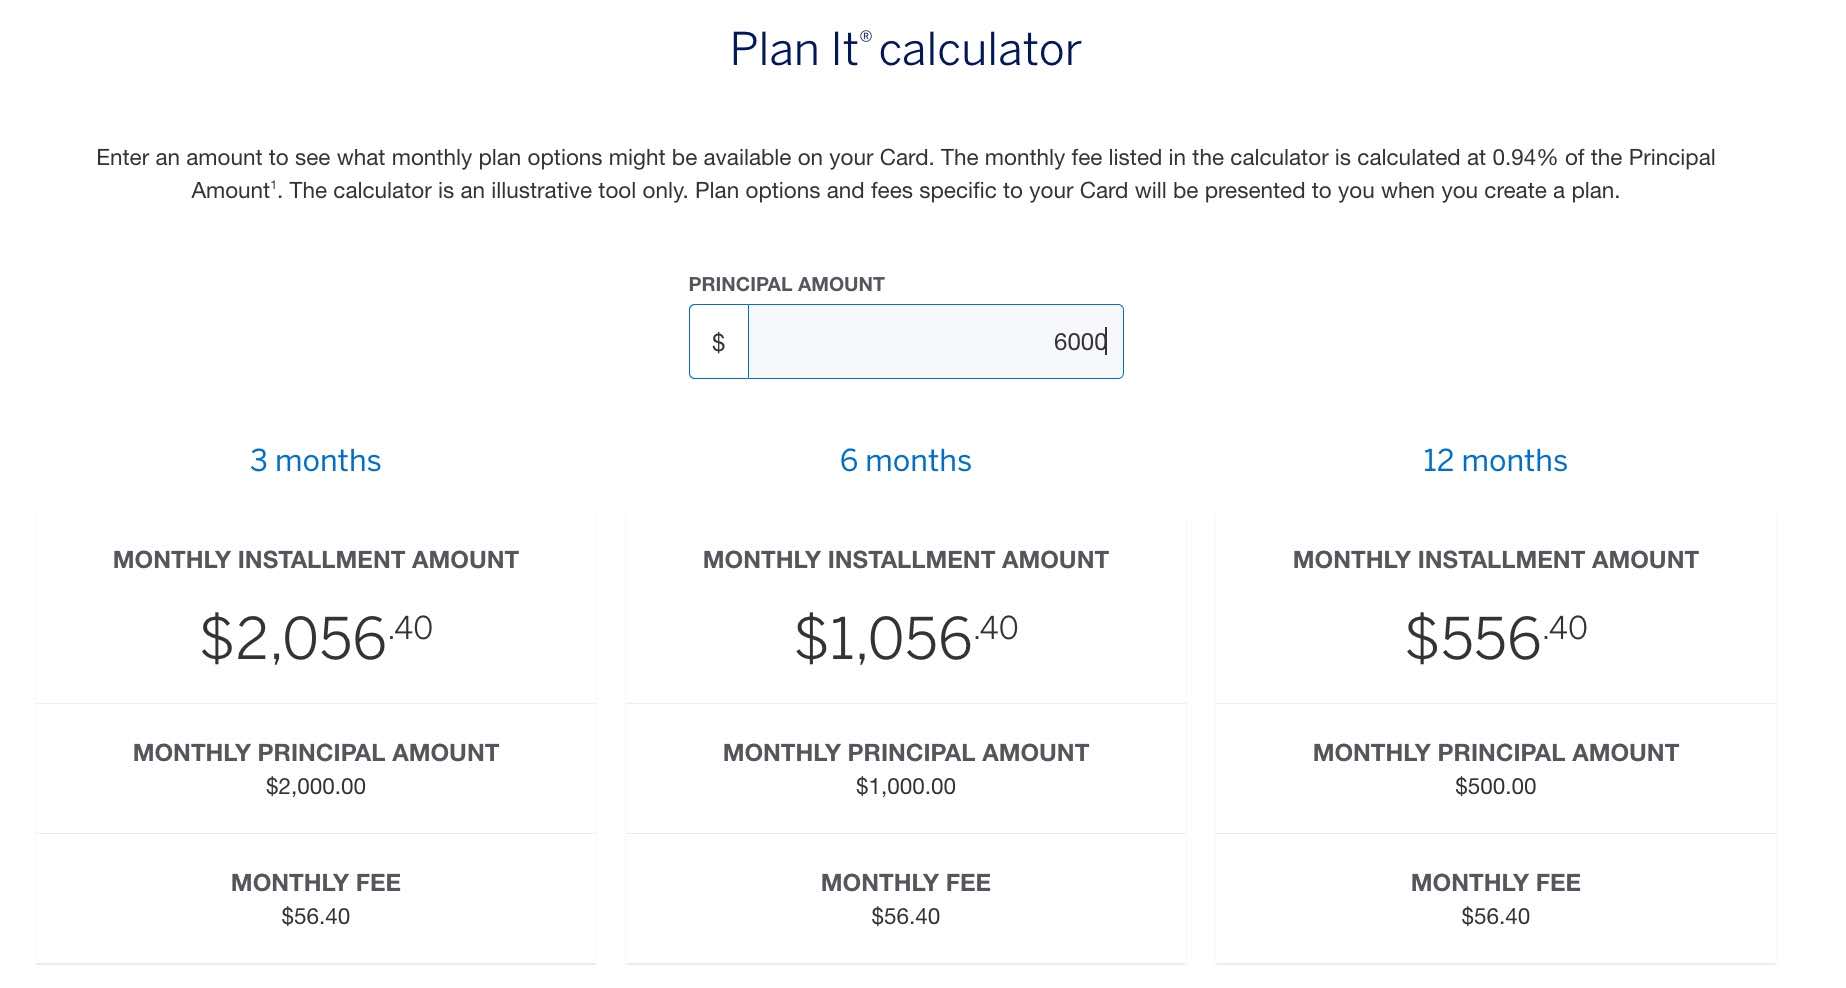This screenshot has width=1846, height=988.
Task: Click the $1,056.40 installment amount
Action: pos(906,635)
